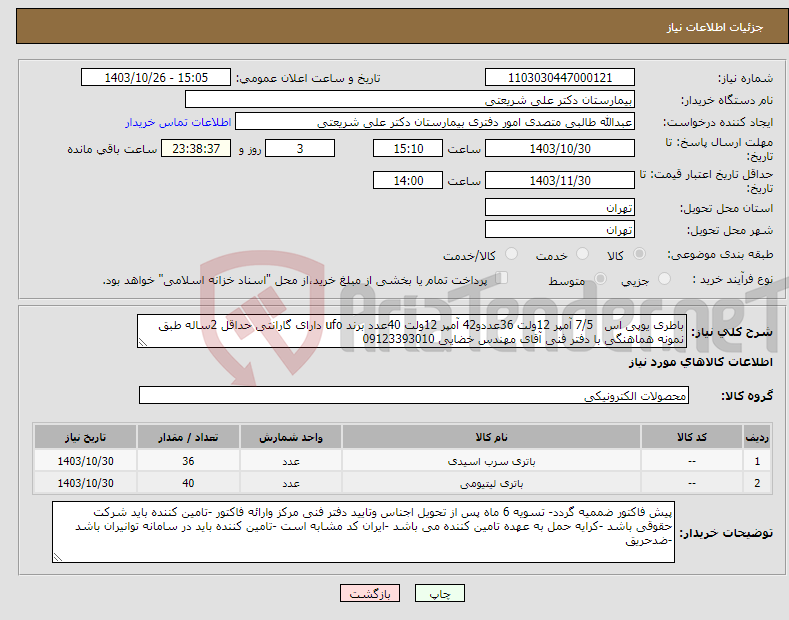
Task: Click the announcement date field 1403/10/26 - 15:05
Action: 155,78
